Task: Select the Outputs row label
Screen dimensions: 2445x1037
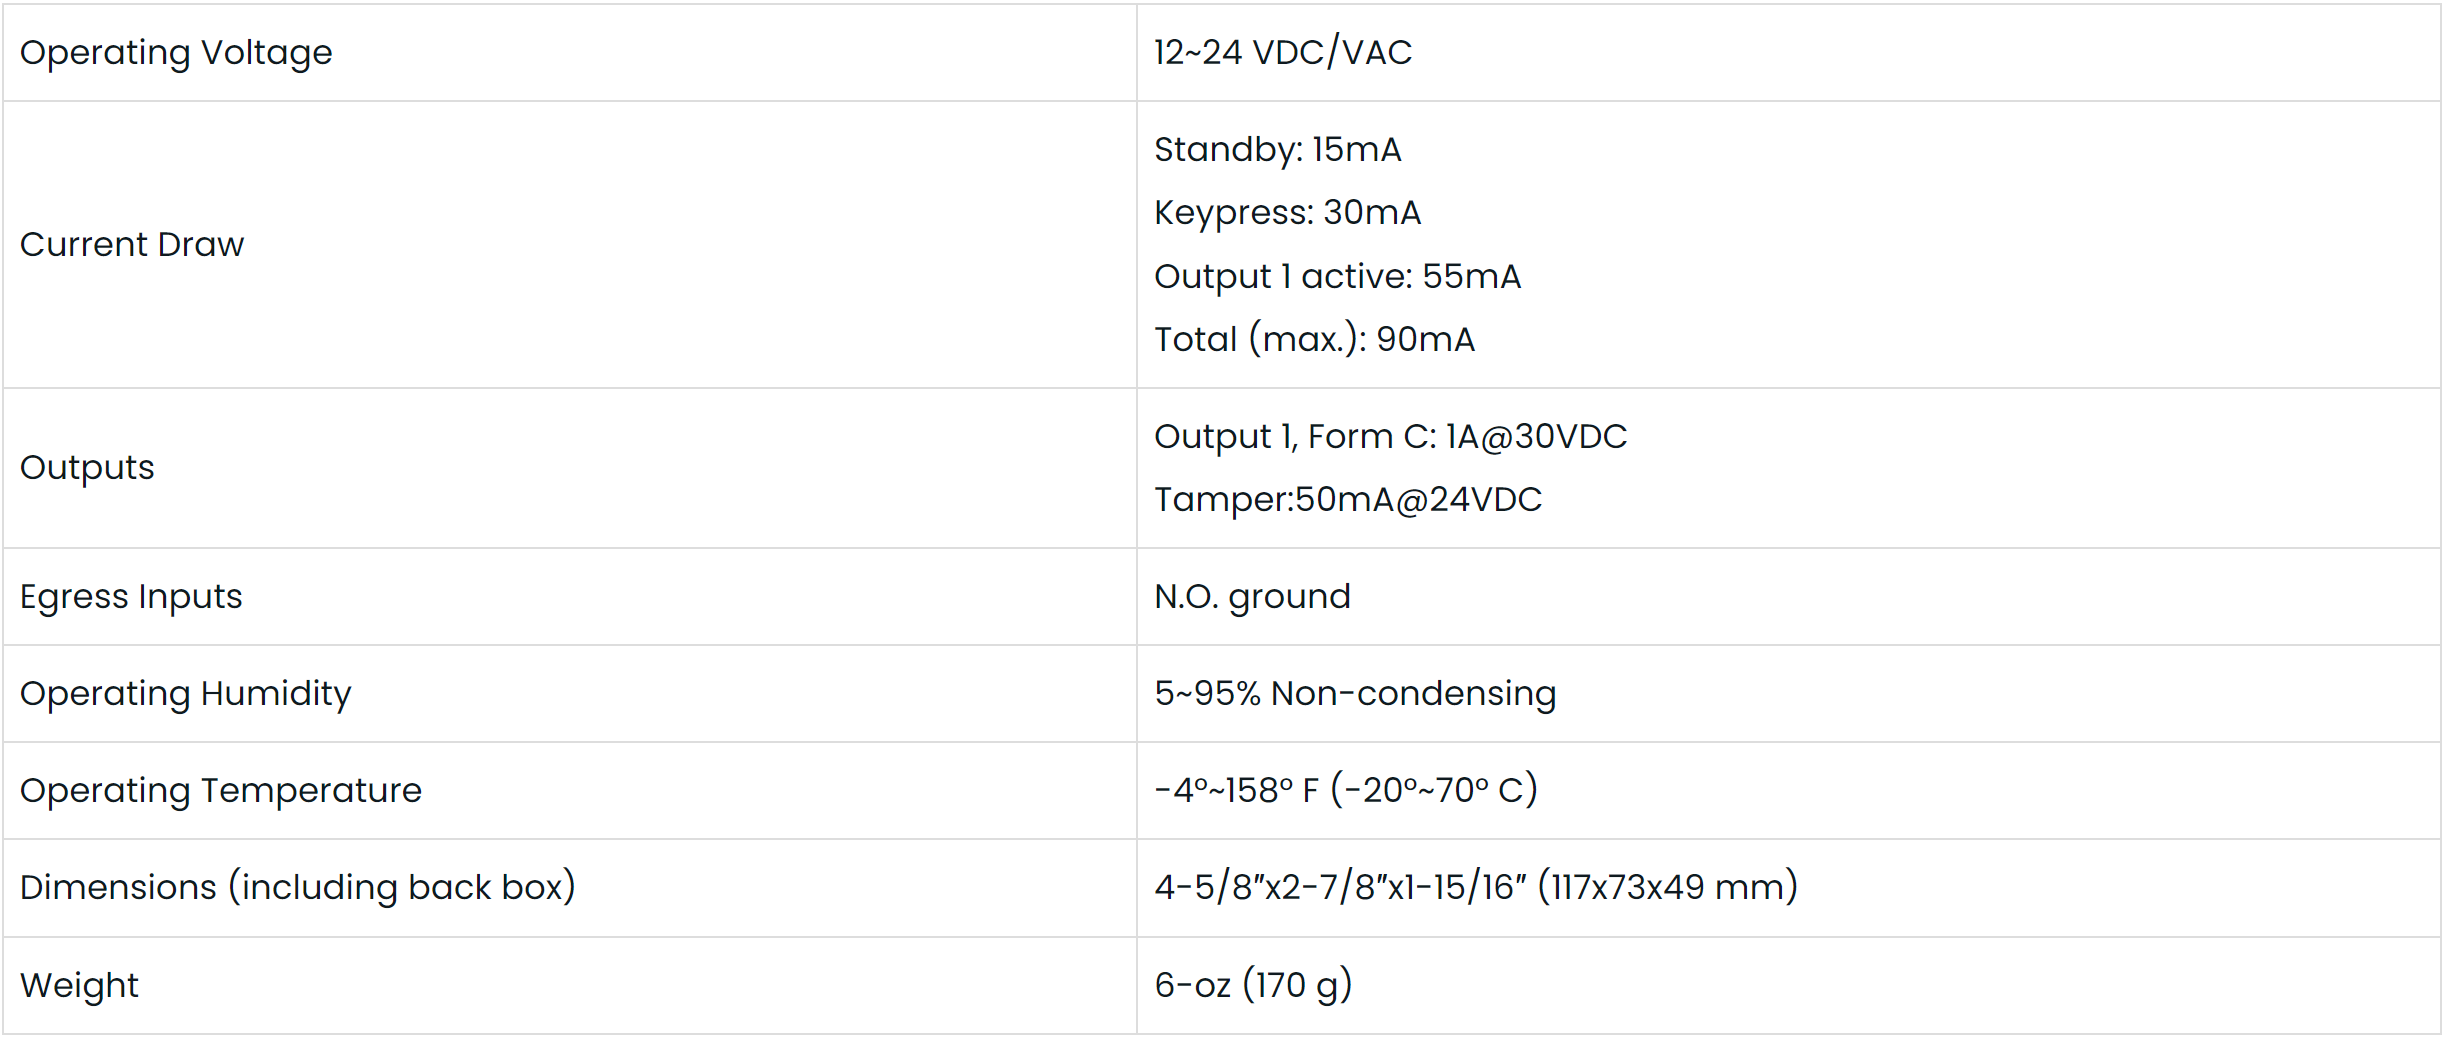Action: click(87, 468)
